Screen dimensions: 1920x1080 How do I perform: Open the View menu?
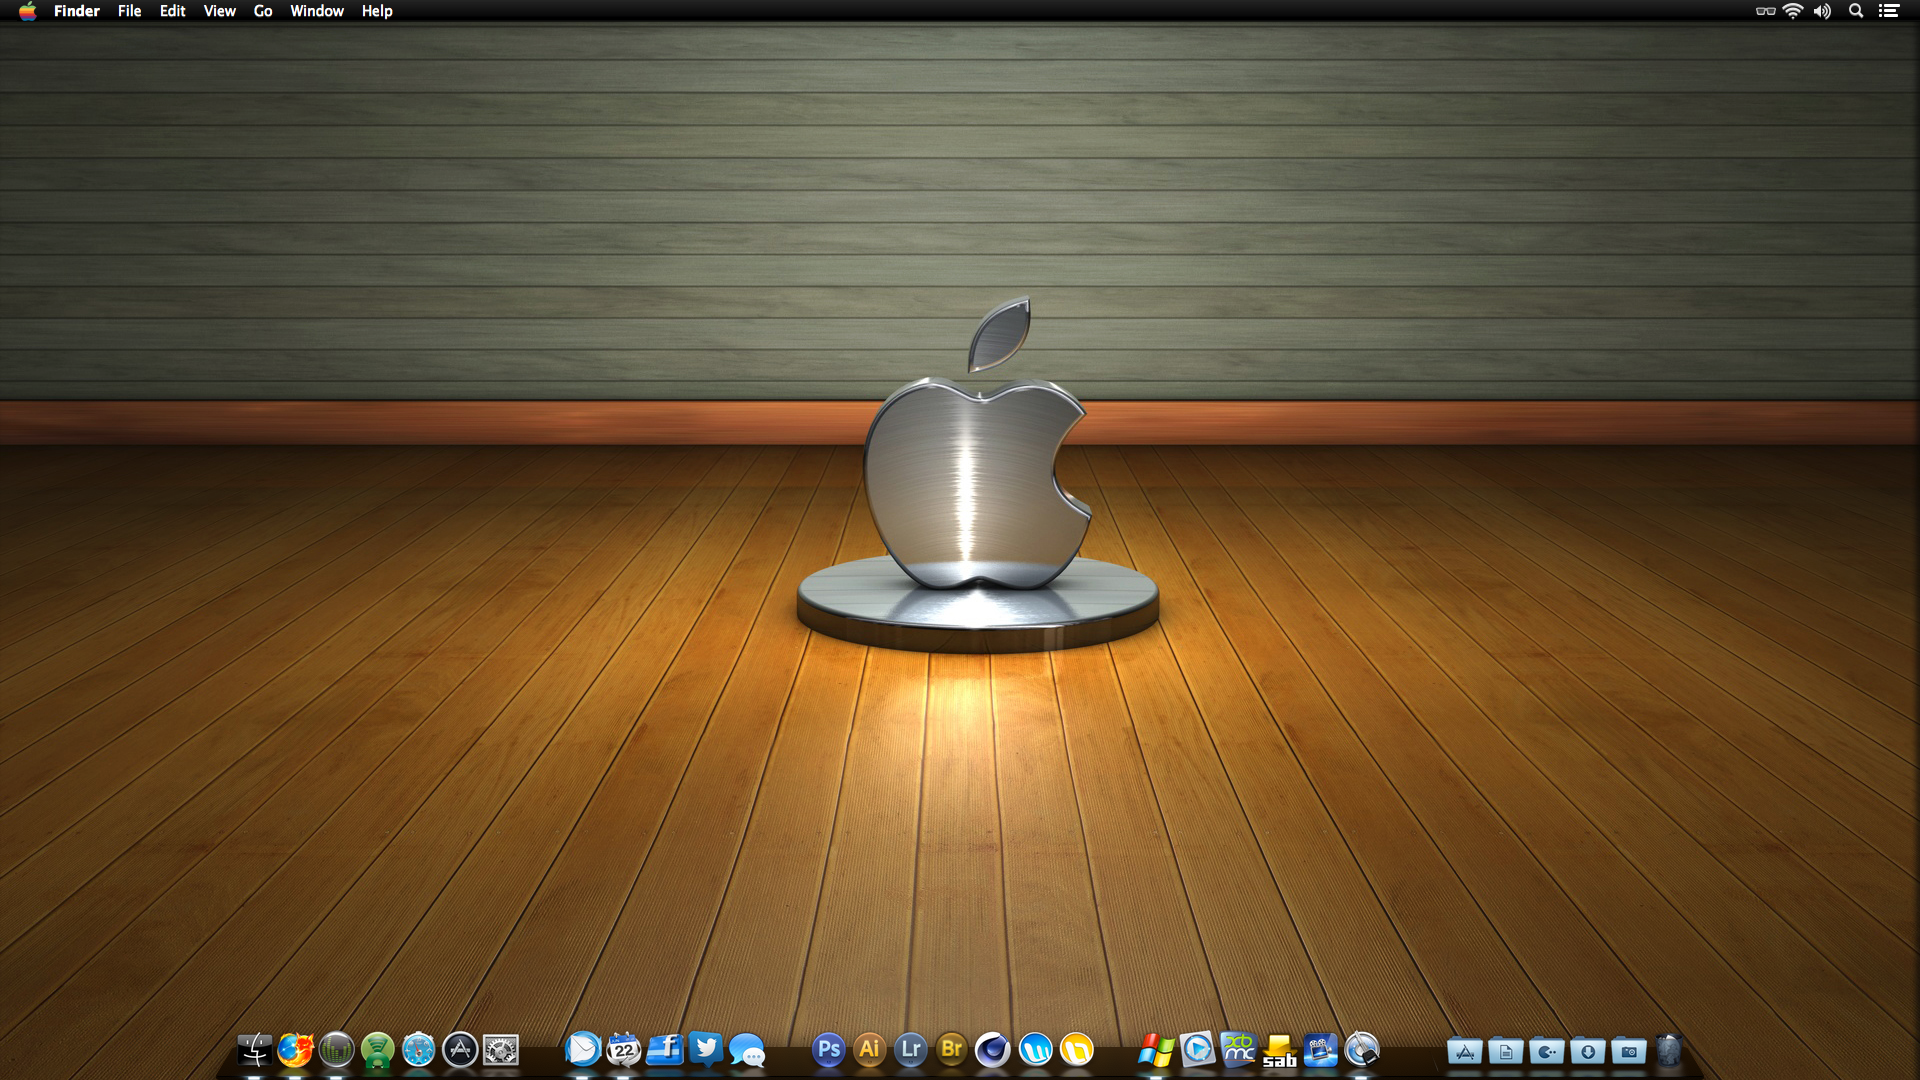pyautogui.click(x=219, y=11)
